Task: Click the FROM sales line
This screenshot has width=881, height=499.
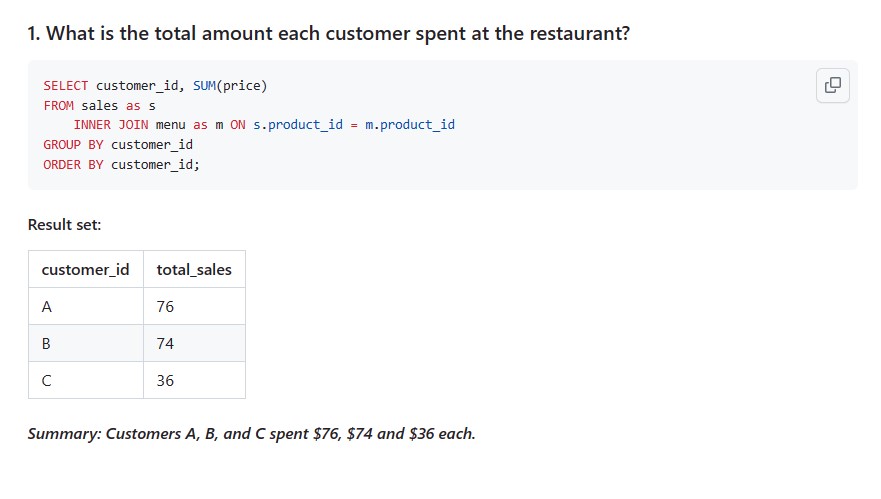Action: (99, 106)
